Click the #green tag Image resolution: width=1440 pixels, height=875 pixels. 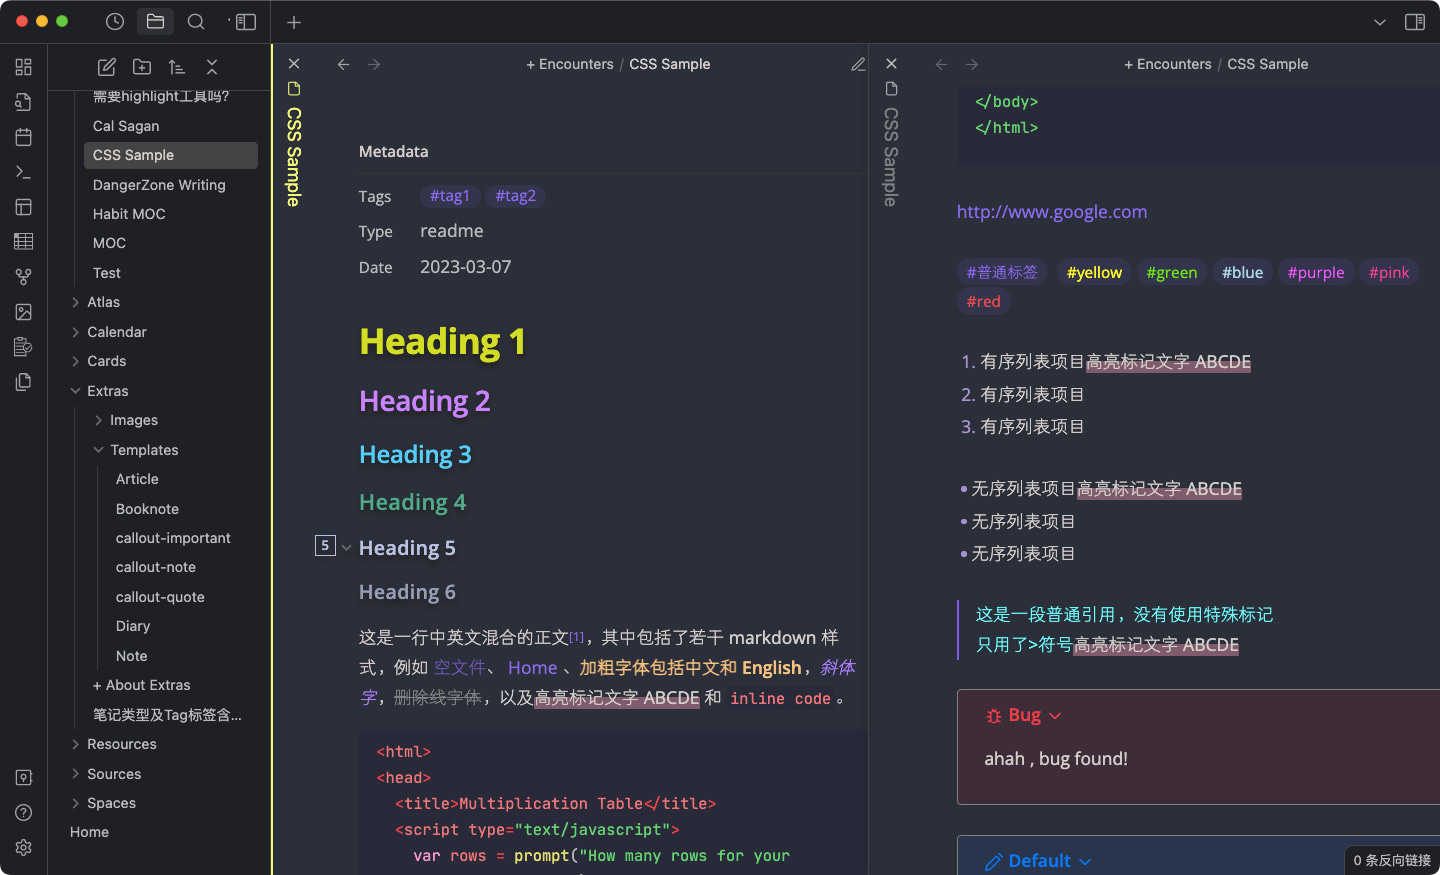click(x=1172, y=272)
